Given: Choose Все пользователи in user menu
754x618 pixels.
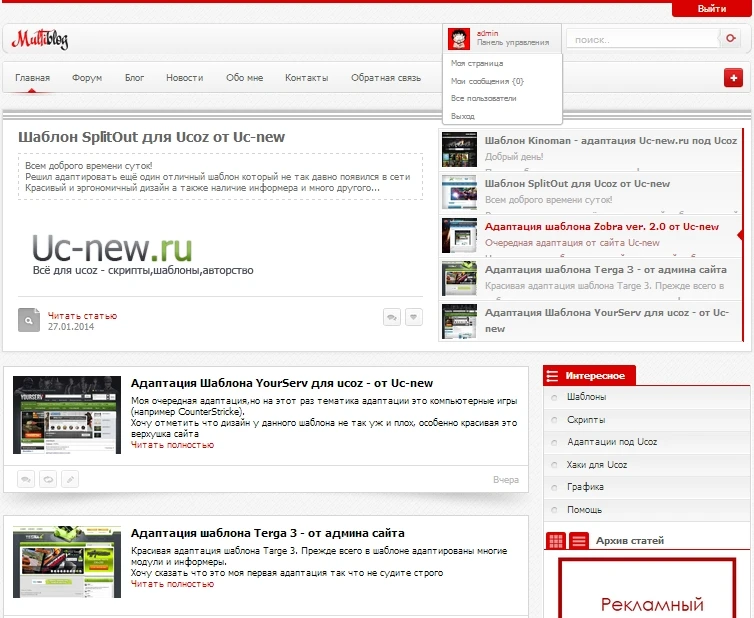Looking at the screenshot, I should 483,99.
